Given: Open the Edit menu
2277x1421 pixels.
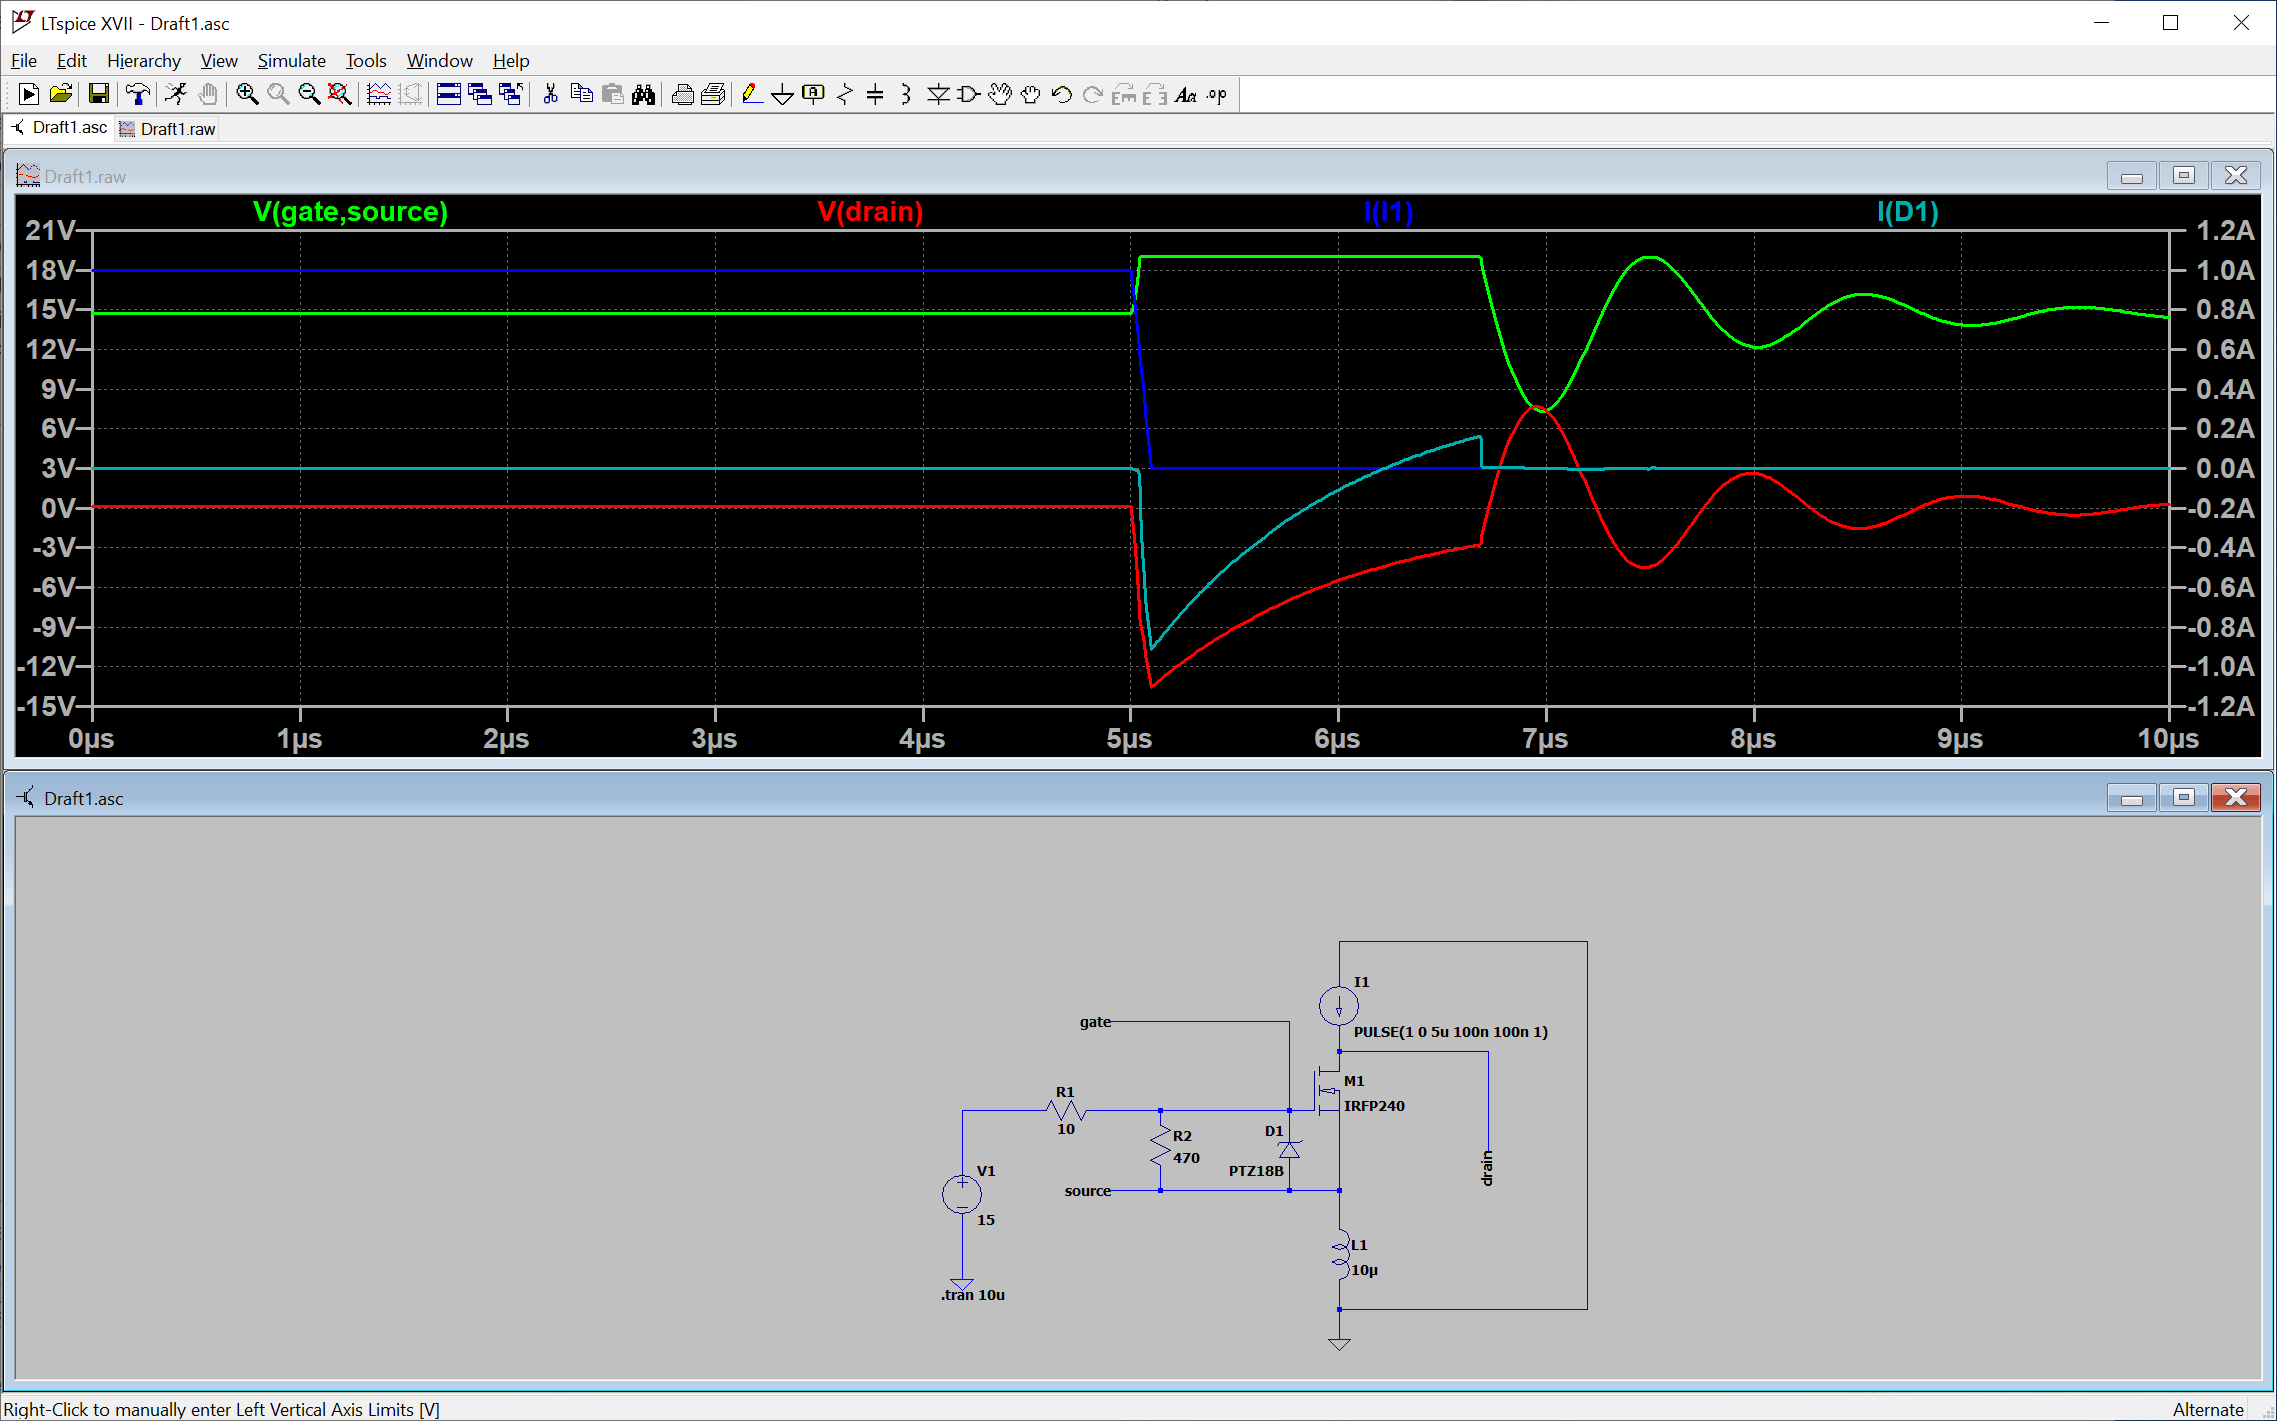Looking at the screenshot, I should click(71, 61).
